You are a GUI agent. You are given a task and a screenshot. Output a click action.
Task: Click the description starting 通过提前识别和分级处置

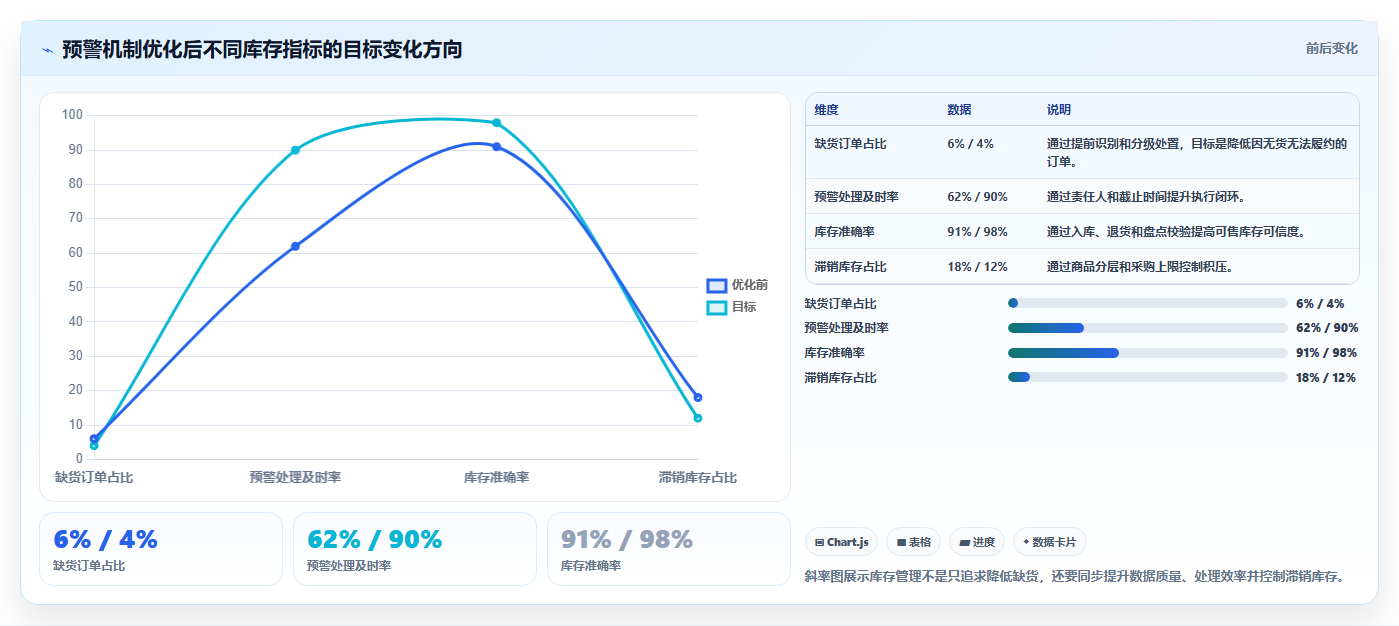[1197, 152]
